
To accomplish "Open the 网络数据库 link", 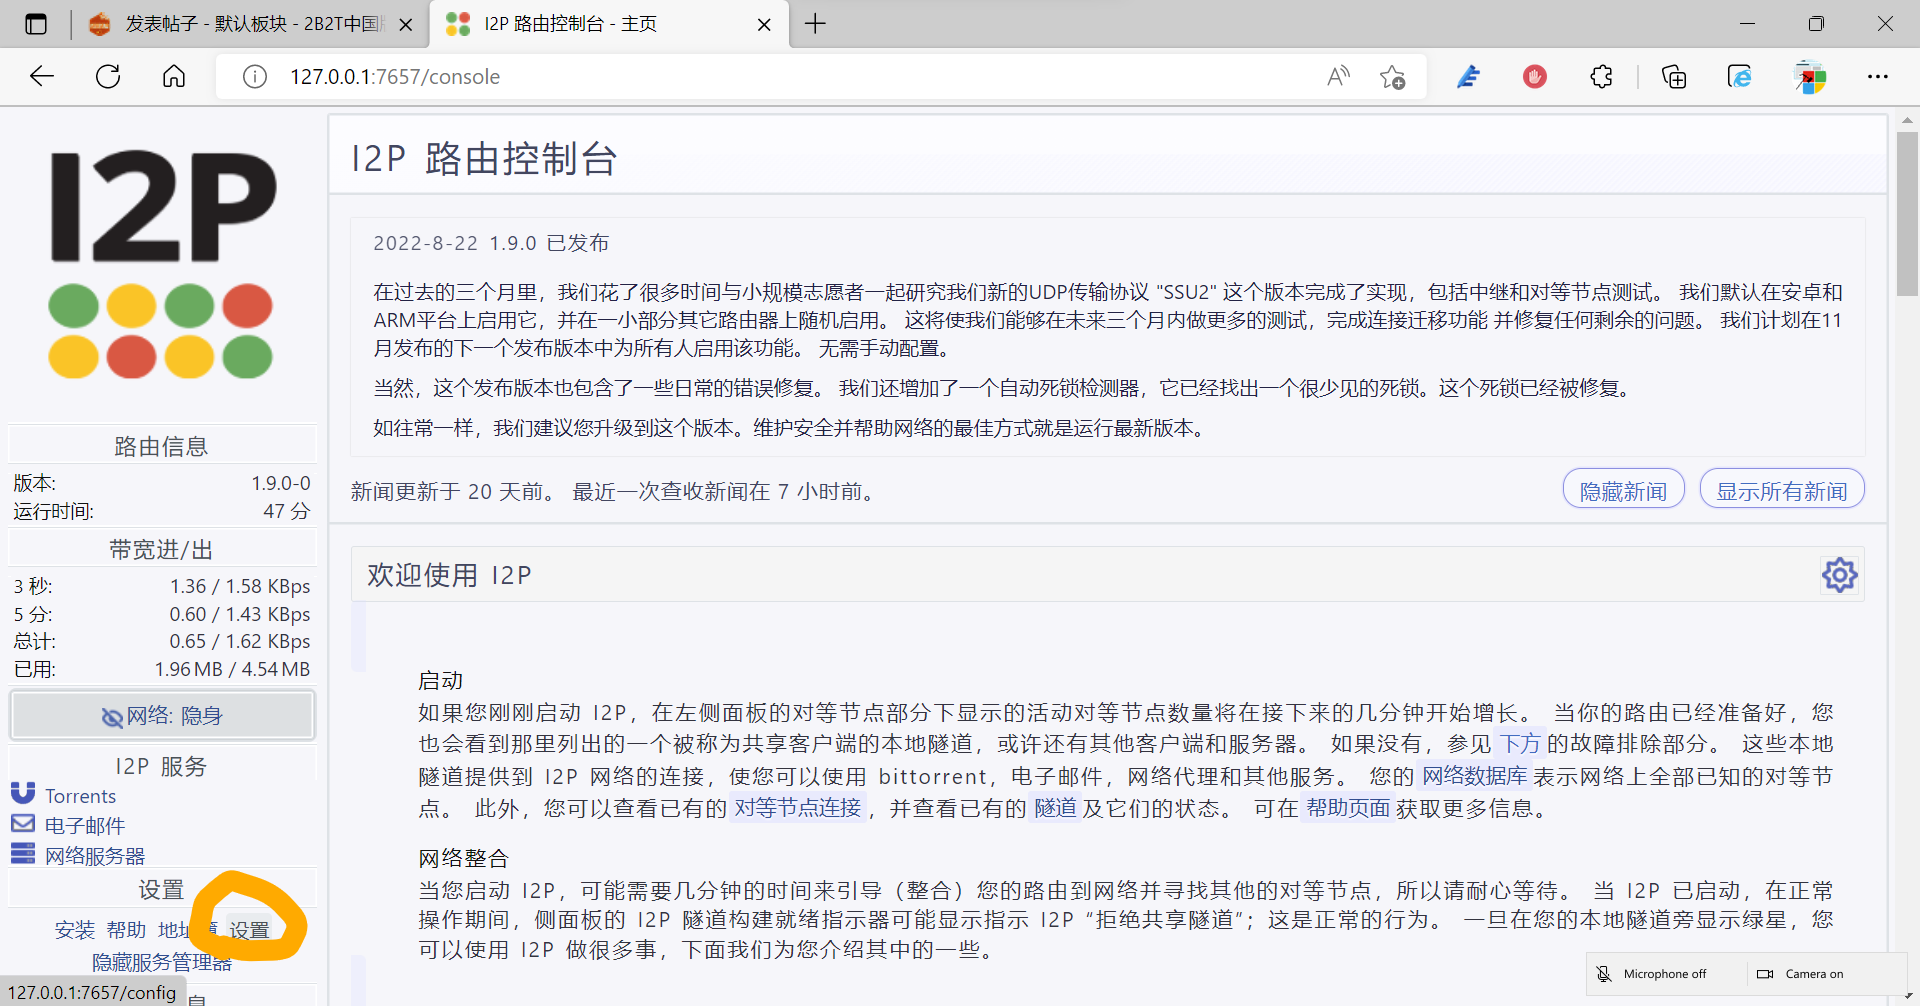I will [x=1475, y=776].
